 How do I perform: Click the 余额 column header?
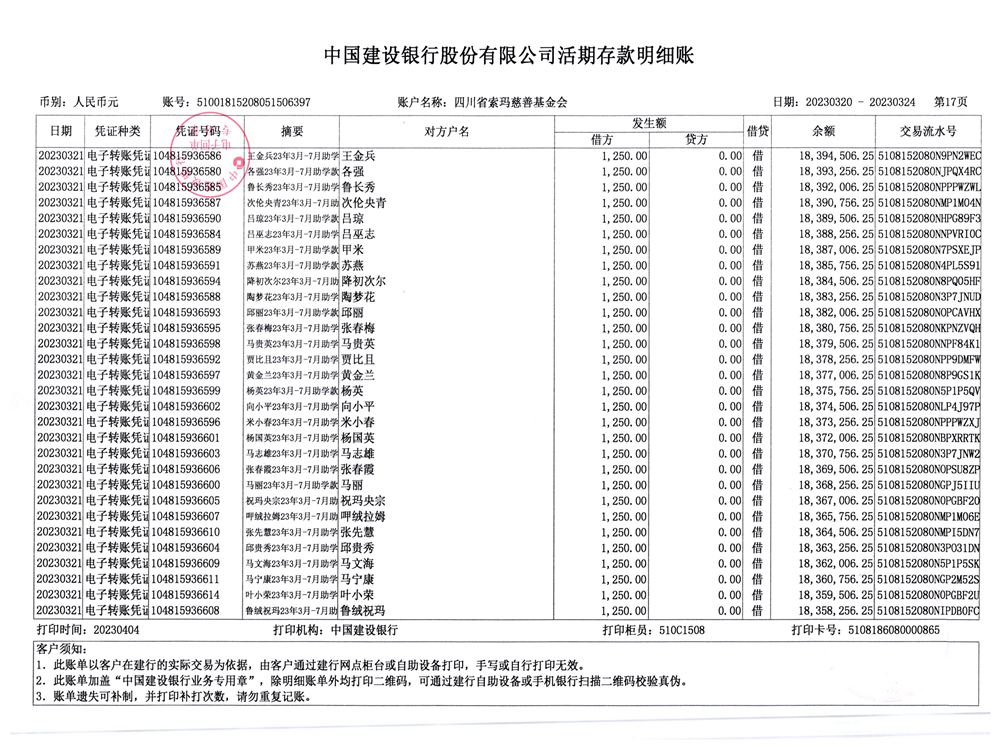(823, 131)
